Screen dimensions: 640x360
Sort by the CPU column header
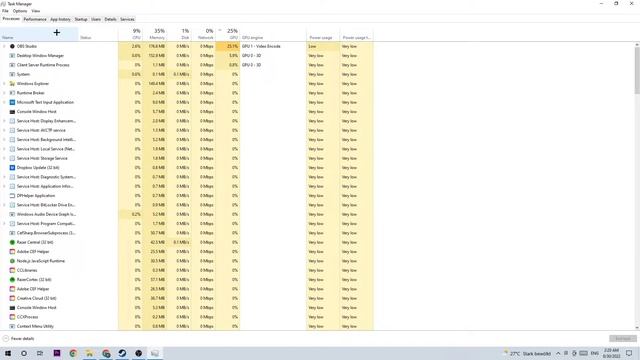click(x=131, y=34)
